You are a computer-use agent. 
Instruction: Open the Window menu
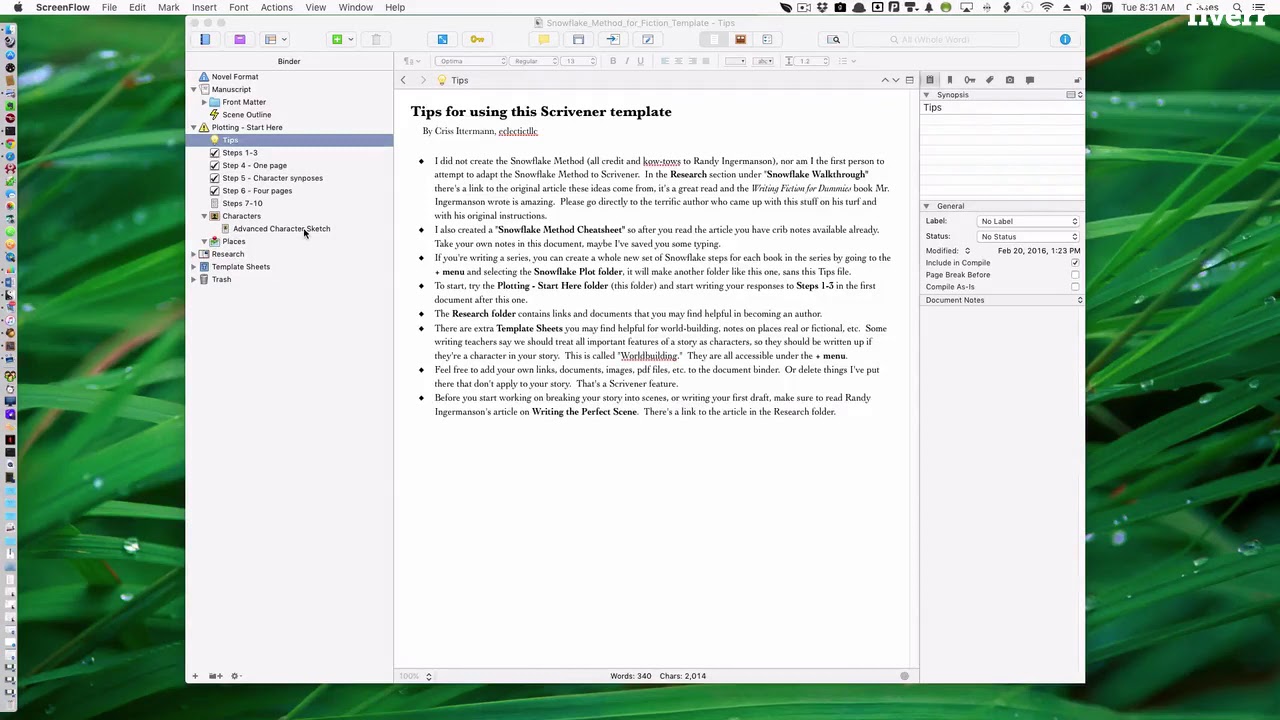356,7
